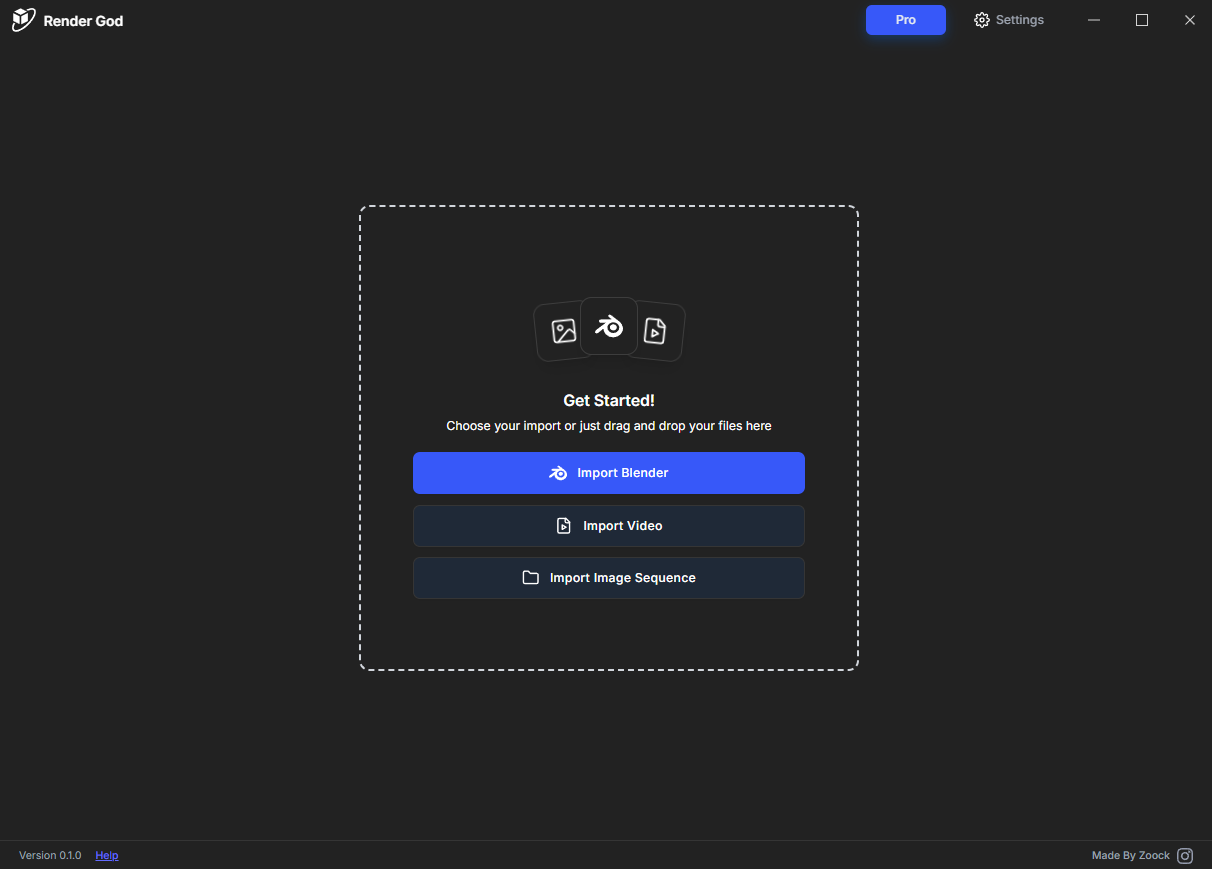Viewport: 1212px width, 869px height.
Task: Click the Pro label in the top bar
Action: point(905,19)
